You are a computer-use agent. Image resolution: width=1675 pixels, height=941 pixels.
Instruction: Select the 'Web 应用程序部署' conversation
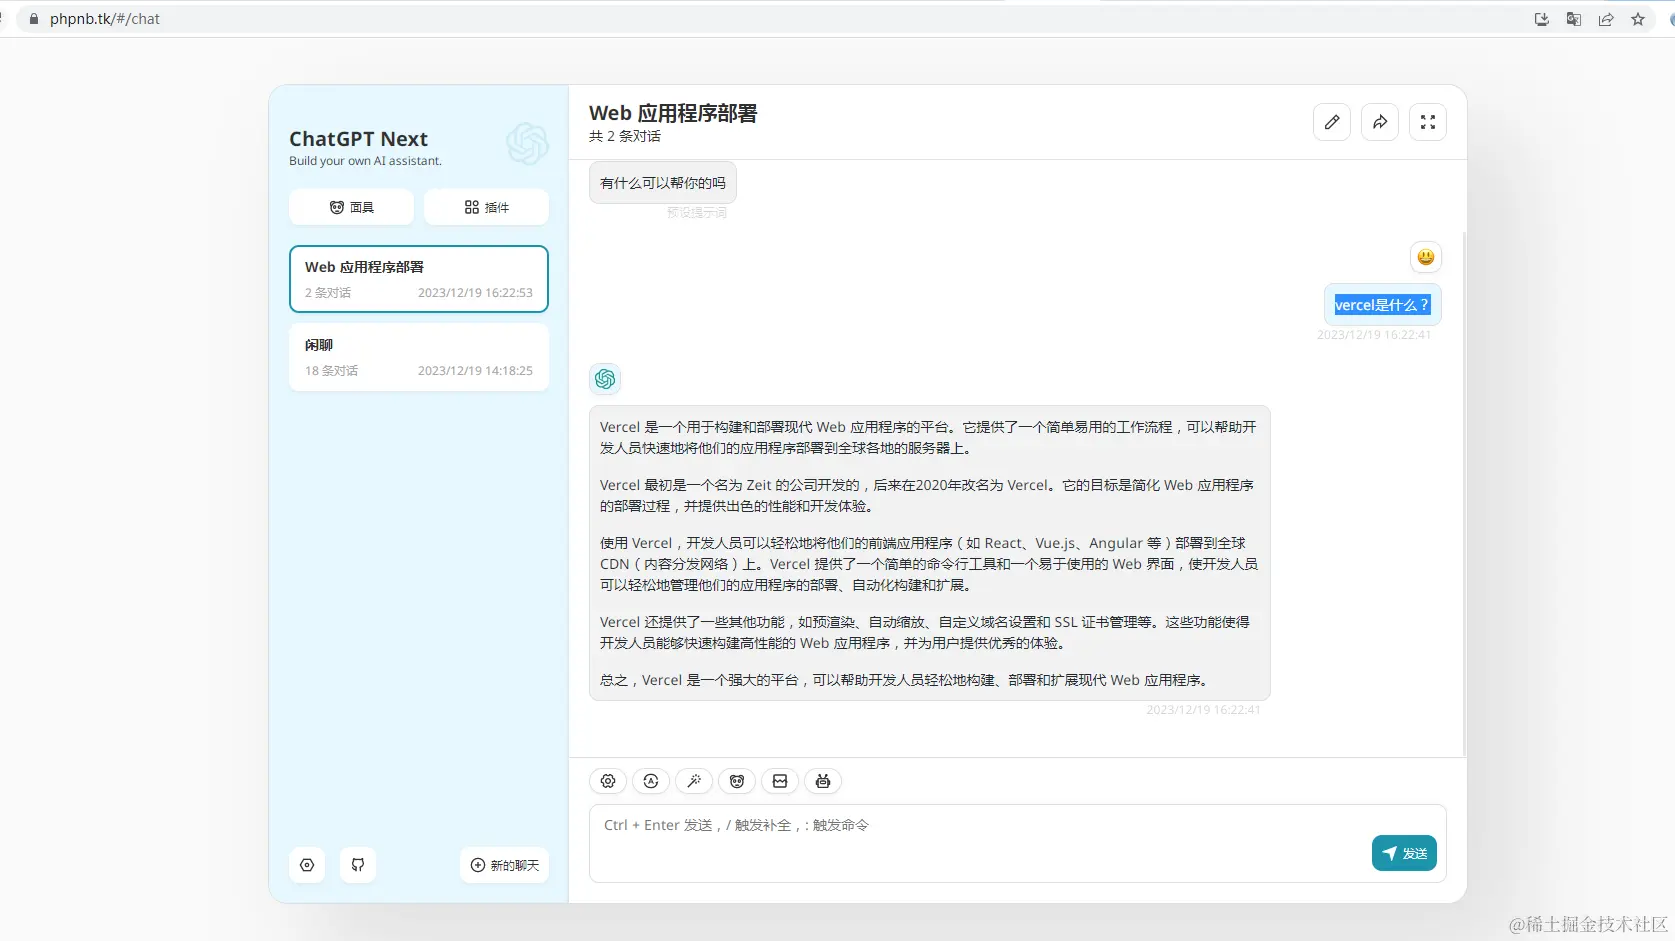coord(419,279)
